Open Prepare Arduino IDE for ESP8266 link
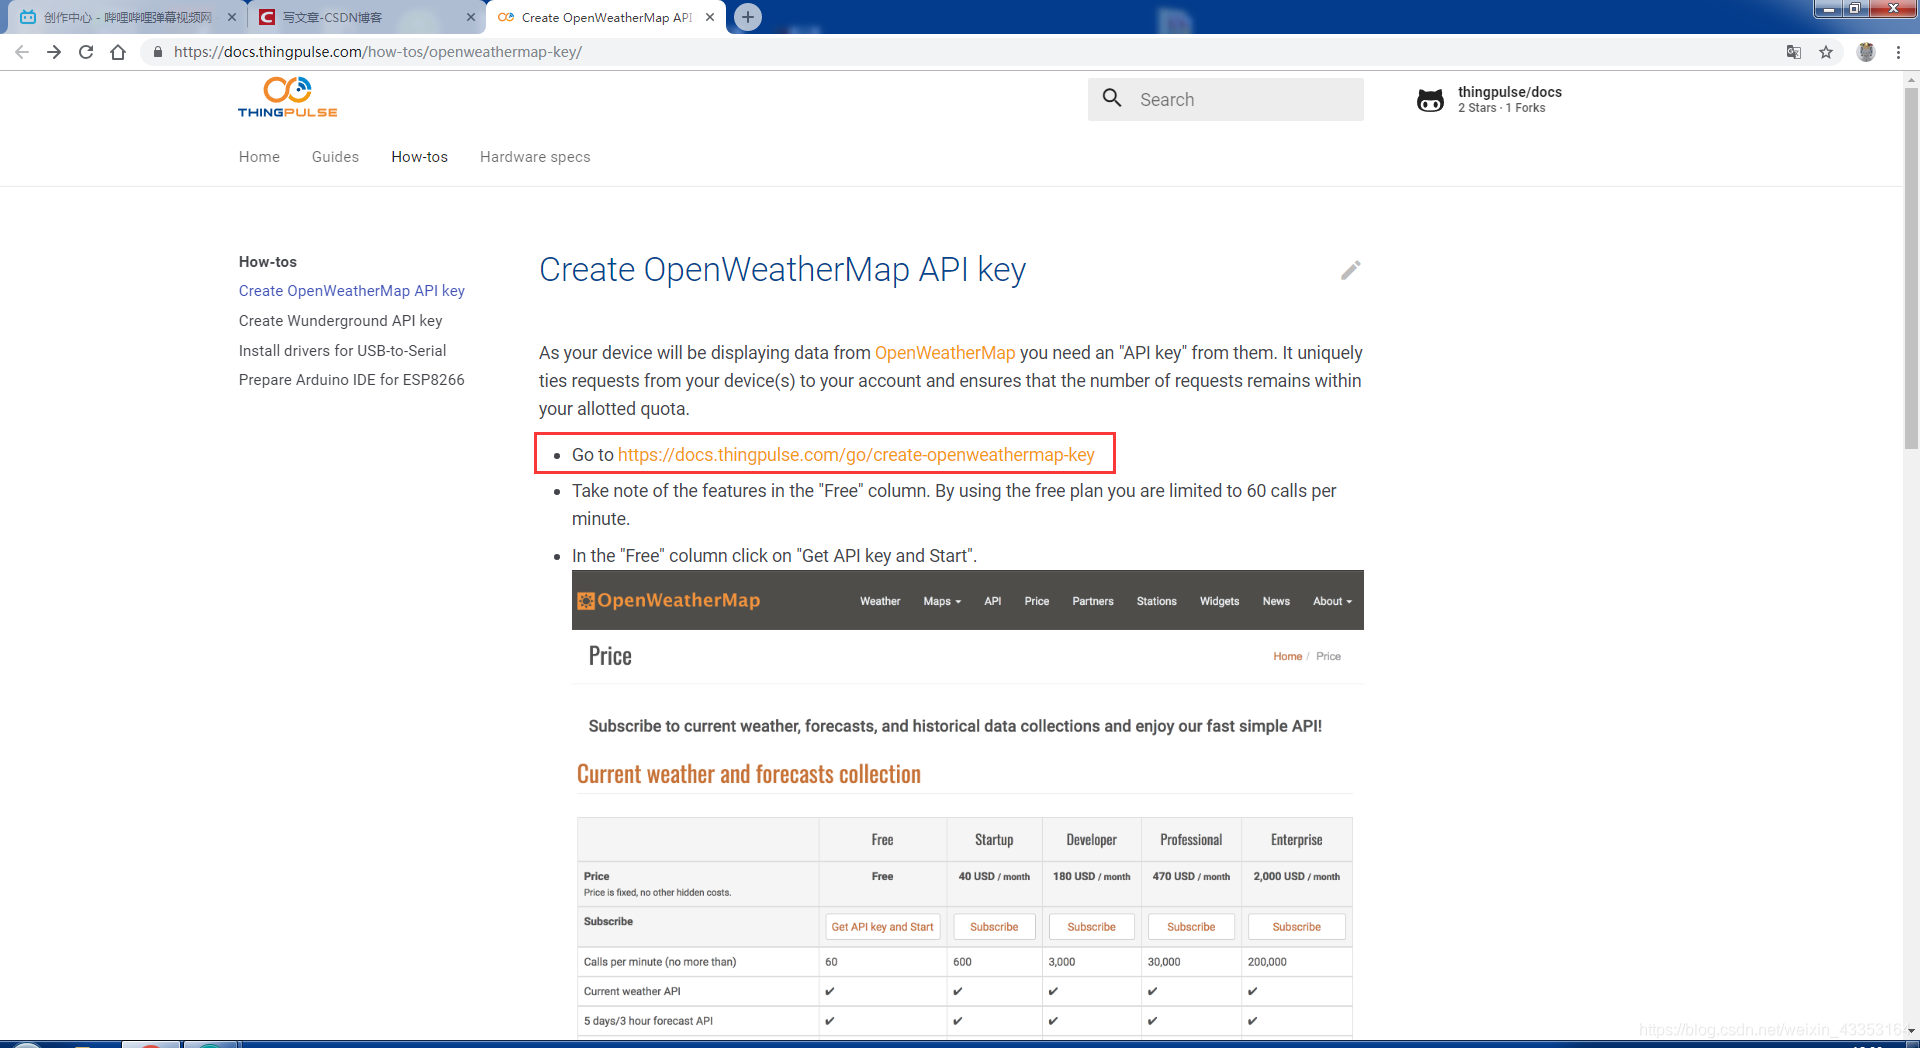This screenshot has height=1048, width=1920. coord(352,380)
